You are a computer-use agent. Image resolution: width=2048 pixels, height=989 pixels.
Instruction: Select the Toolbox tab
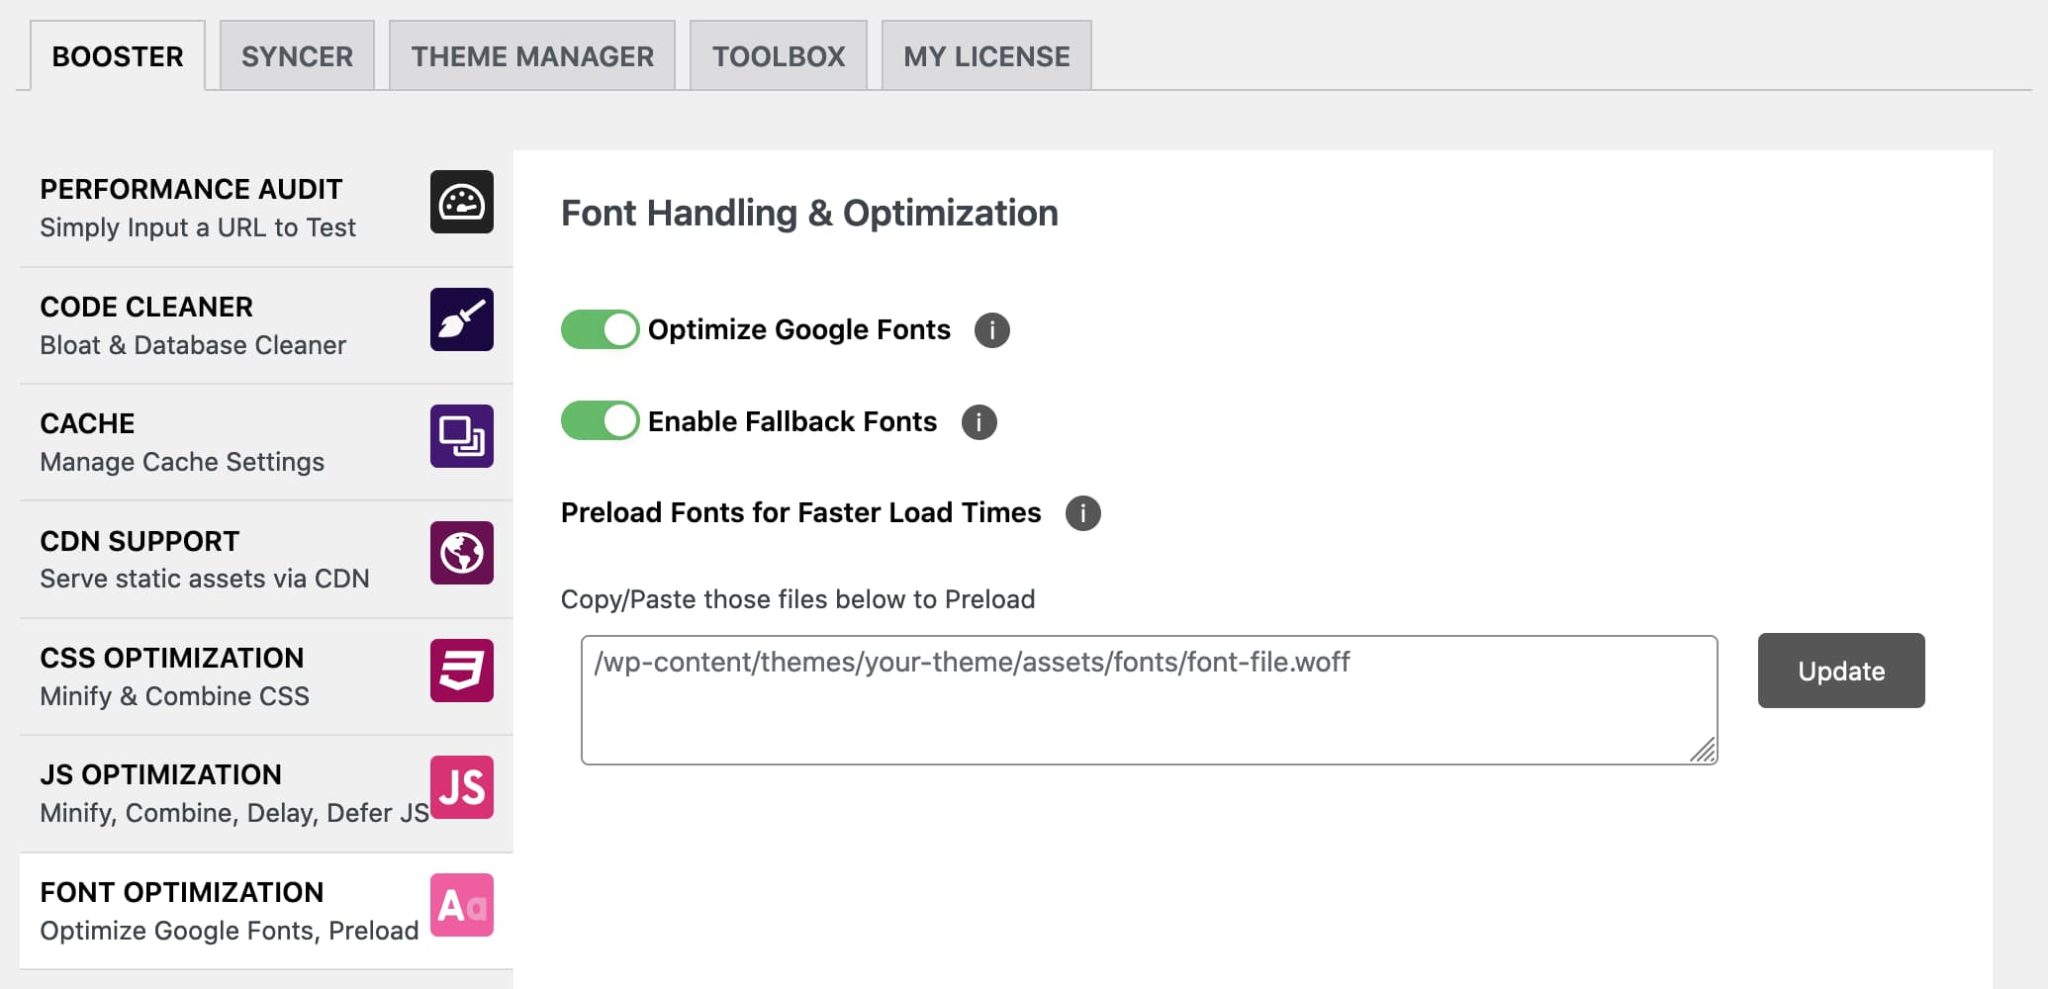coord(777,56)
